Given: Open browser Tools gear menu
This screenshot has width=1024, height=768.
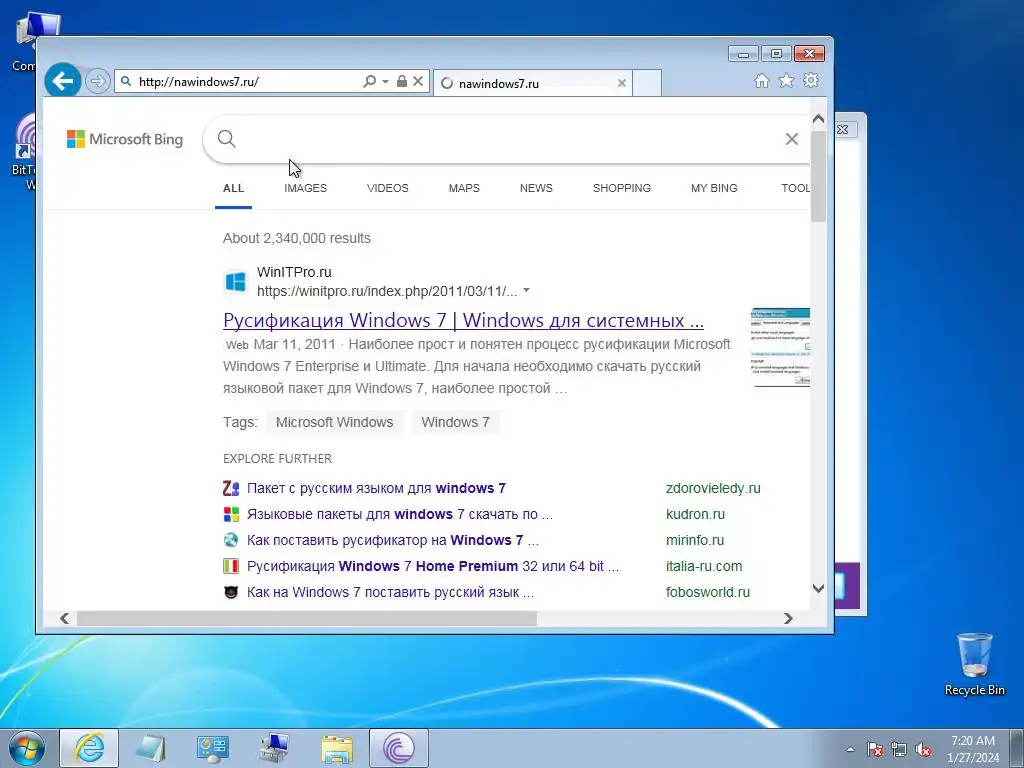Looking at the screenshot, I should coord(811,80).
